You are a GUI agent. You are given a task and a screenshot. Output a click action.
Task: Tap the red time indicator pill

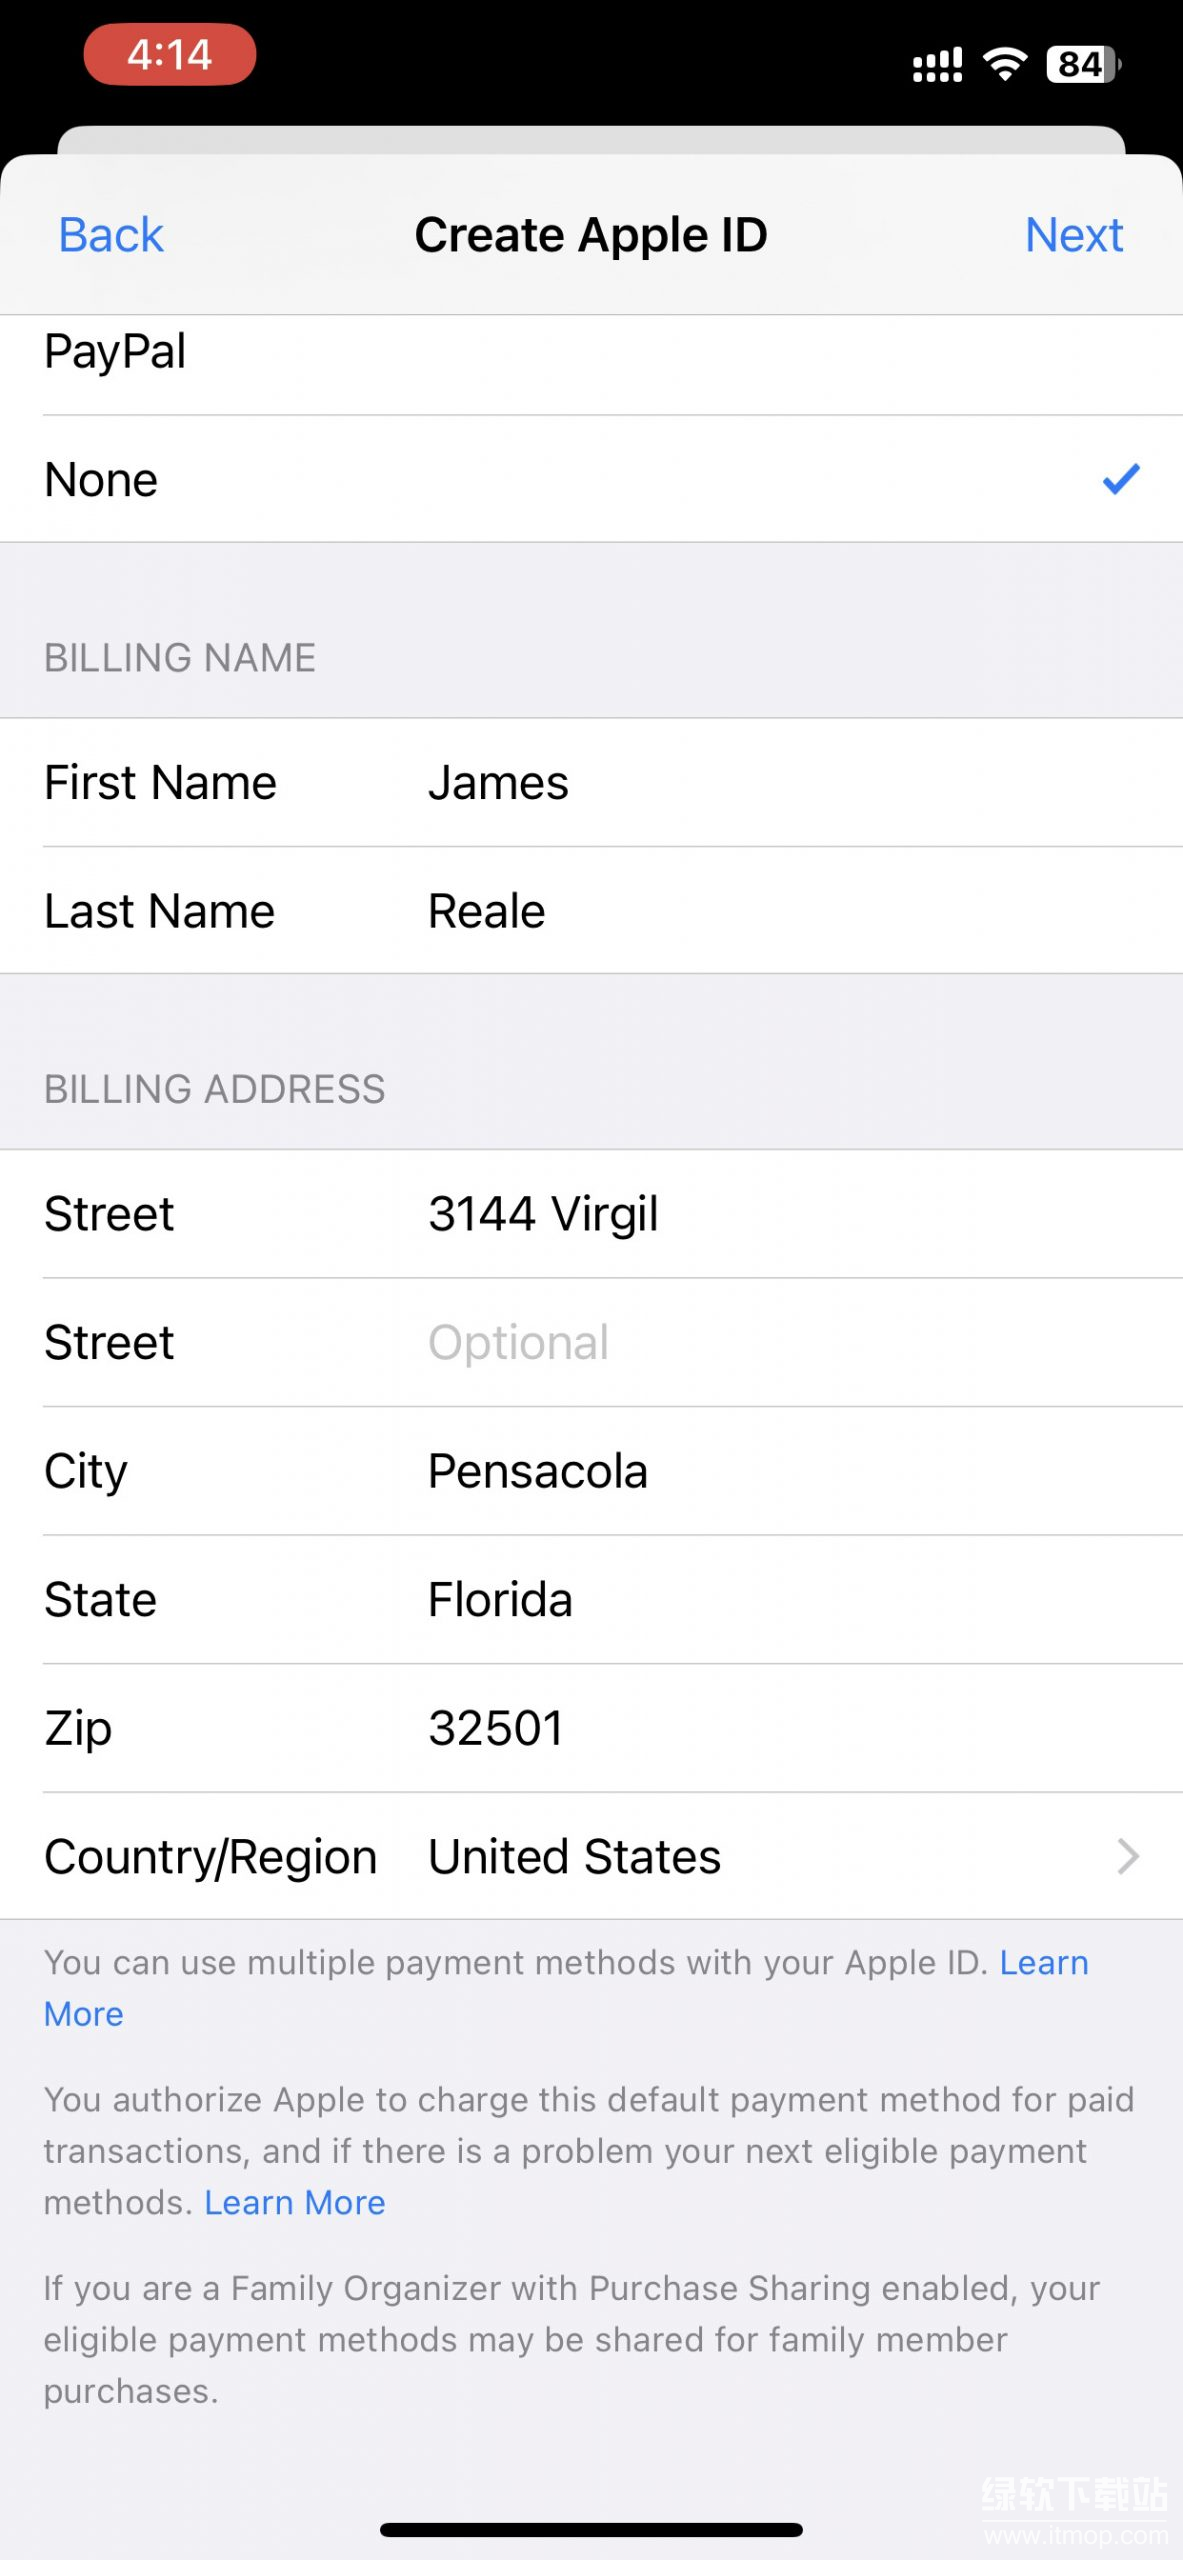coord(170,55)
